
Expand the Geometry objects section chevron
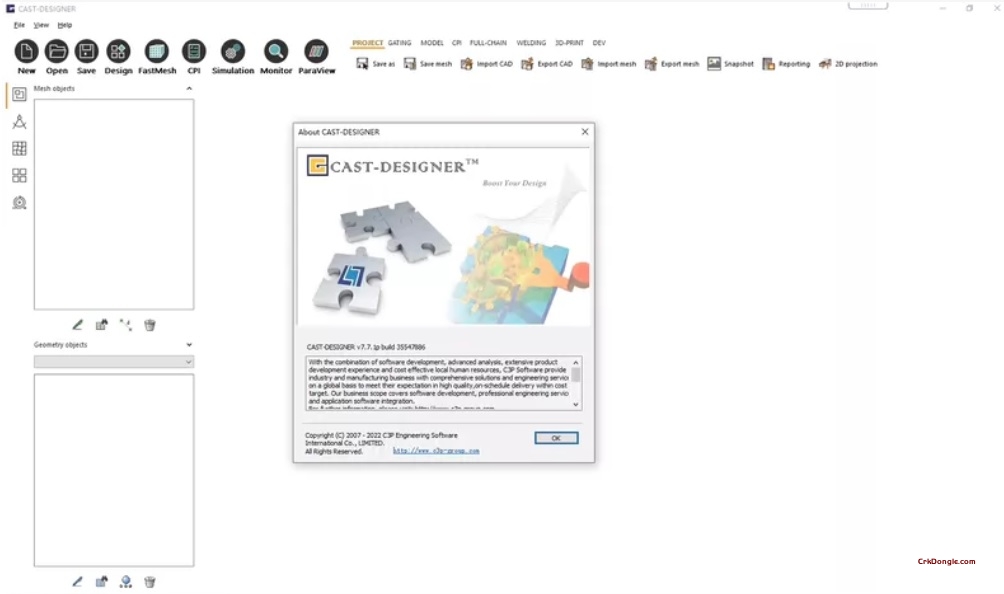pos(189,344)
